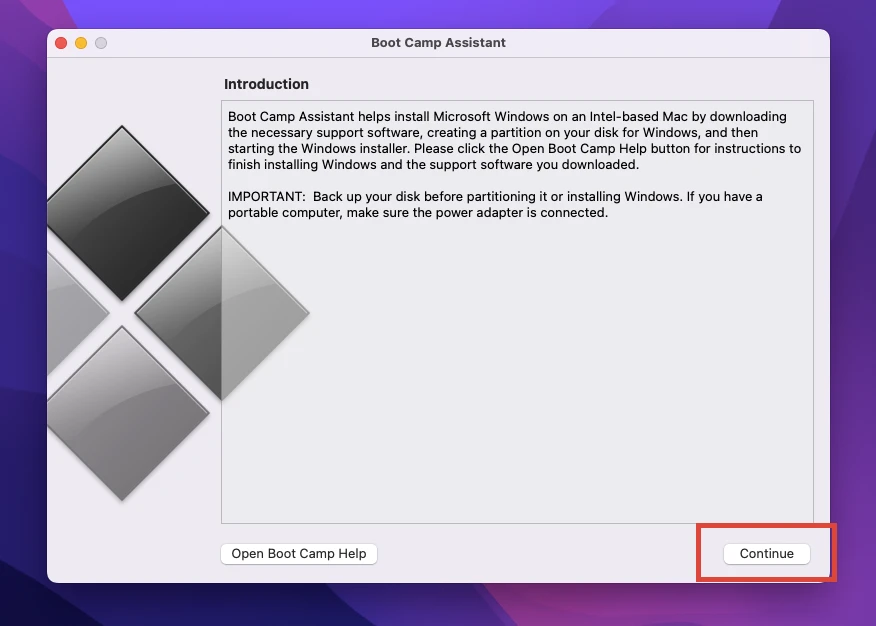Click the green zoom button
The width and height of the screenshot is (876, 626).
coord(100,43)
